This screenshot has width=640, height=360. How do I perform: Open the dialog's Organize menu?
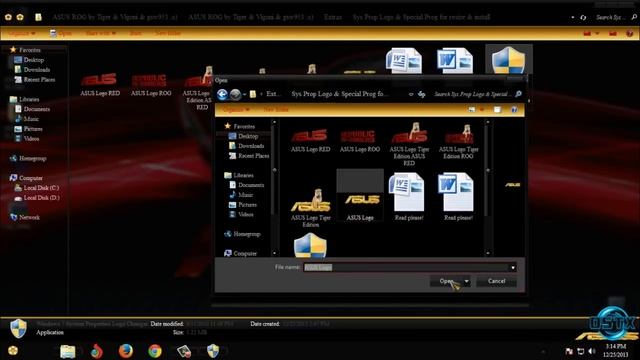click(236, 109)
